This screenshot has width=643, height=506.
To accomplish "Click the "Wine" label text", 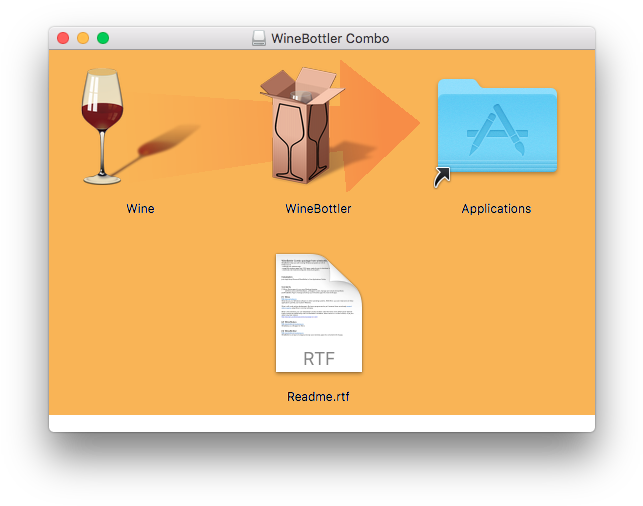I will (x=140, y=209).
